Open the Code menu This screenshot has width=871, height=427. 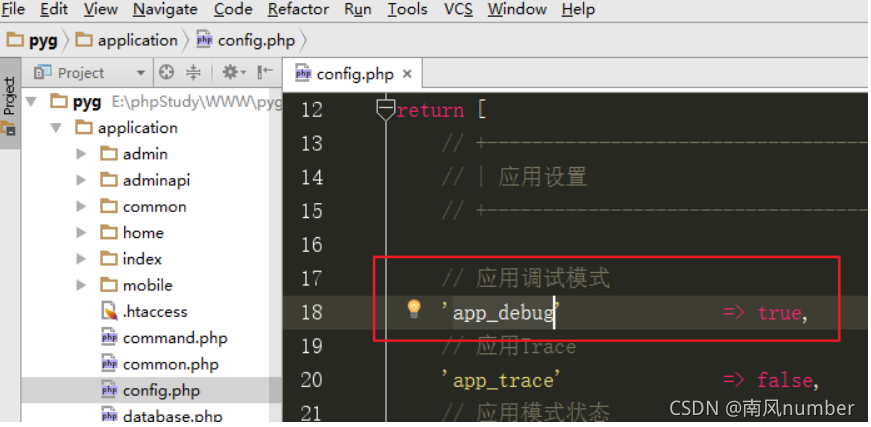[232, 9]
